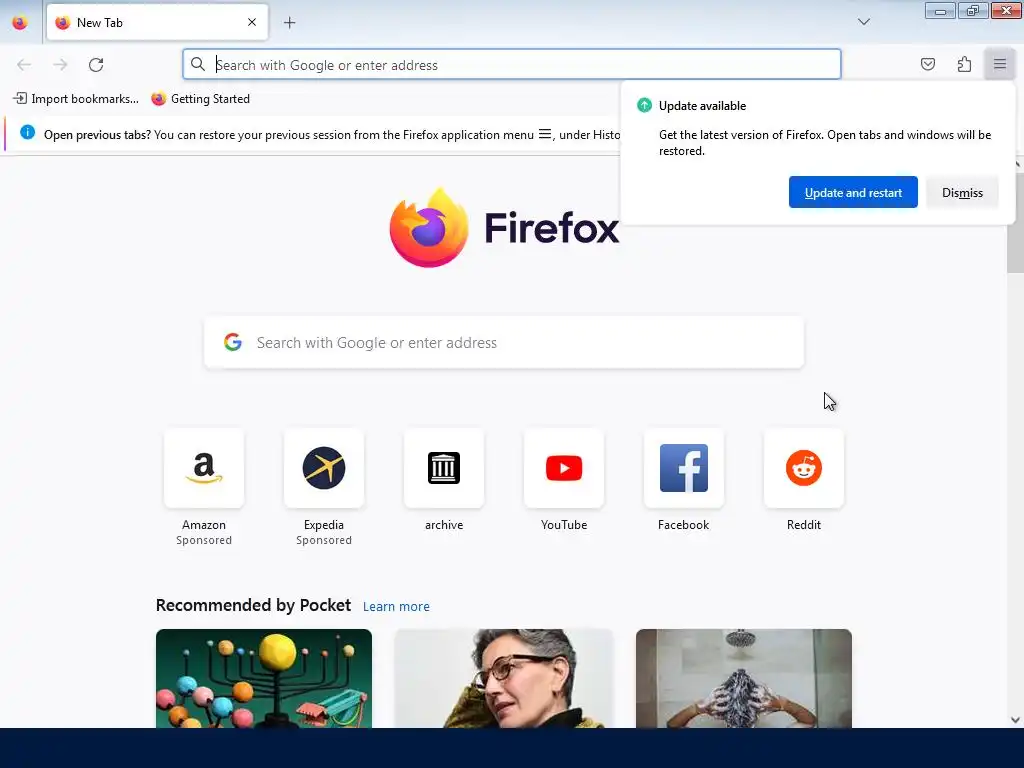
Task: Click the green update available icon
Action: click(644, 105)
